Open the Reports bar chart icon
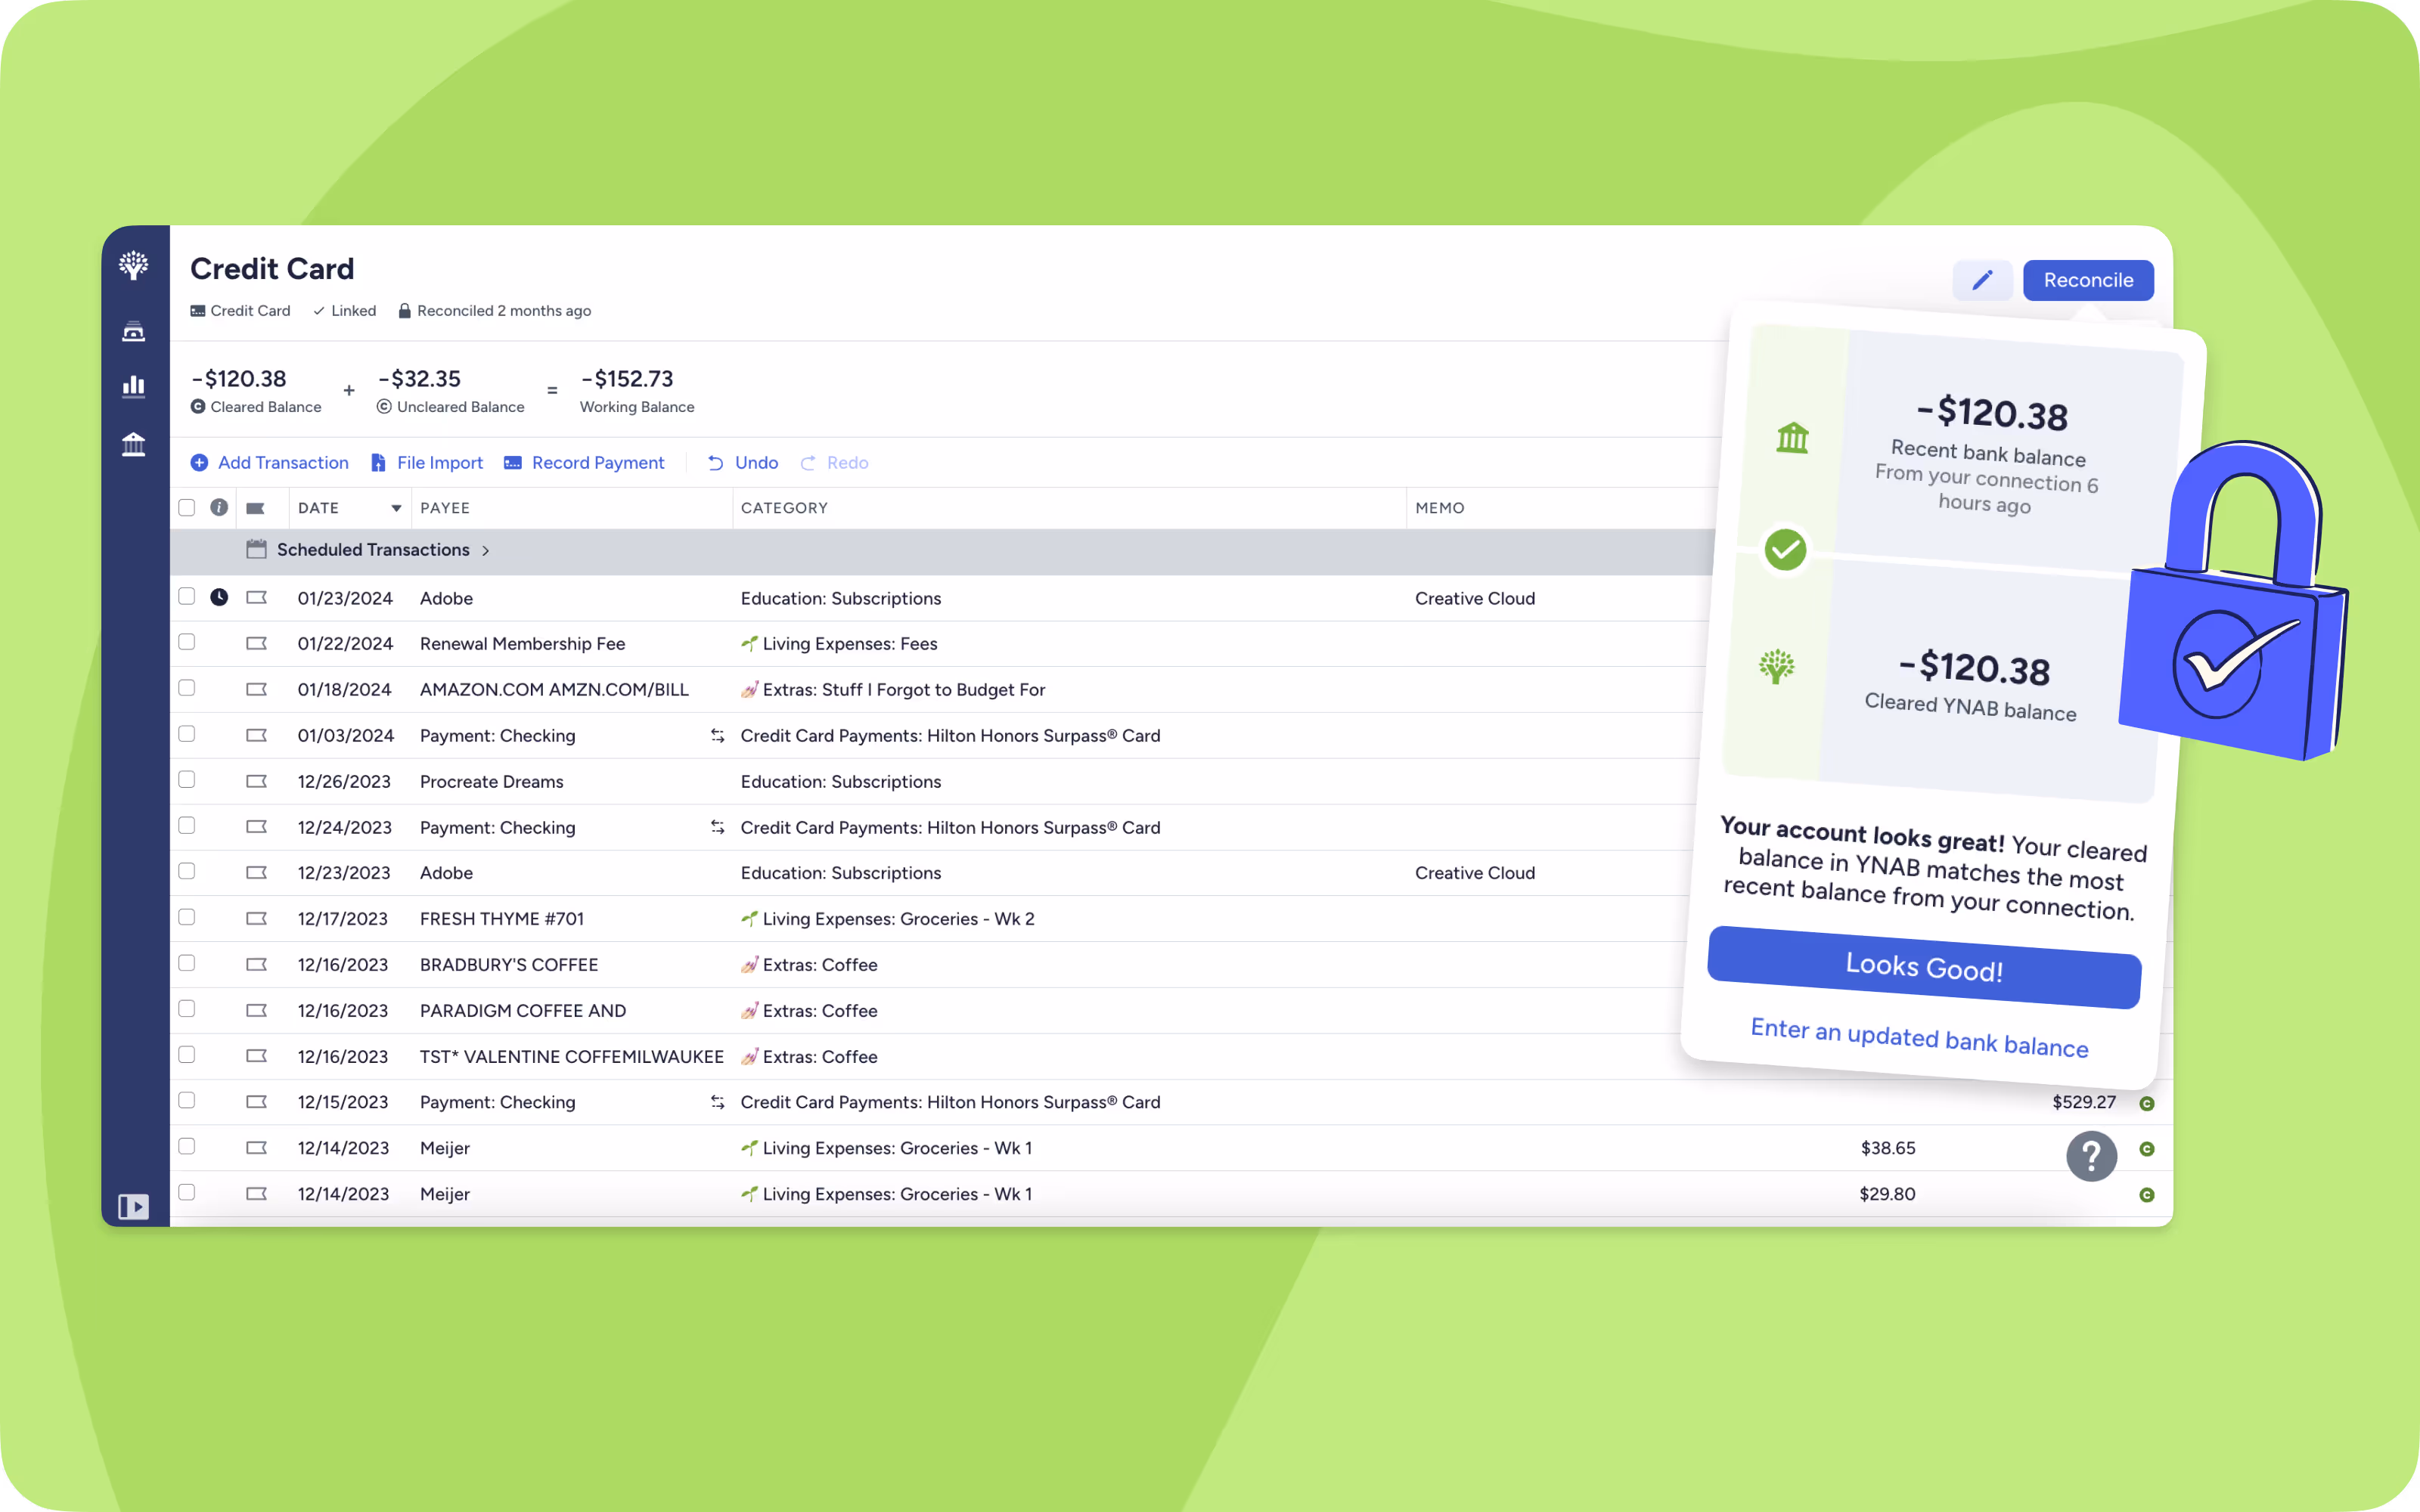This screenshot has height=1512, width=2420. click(x=133, y=386)
